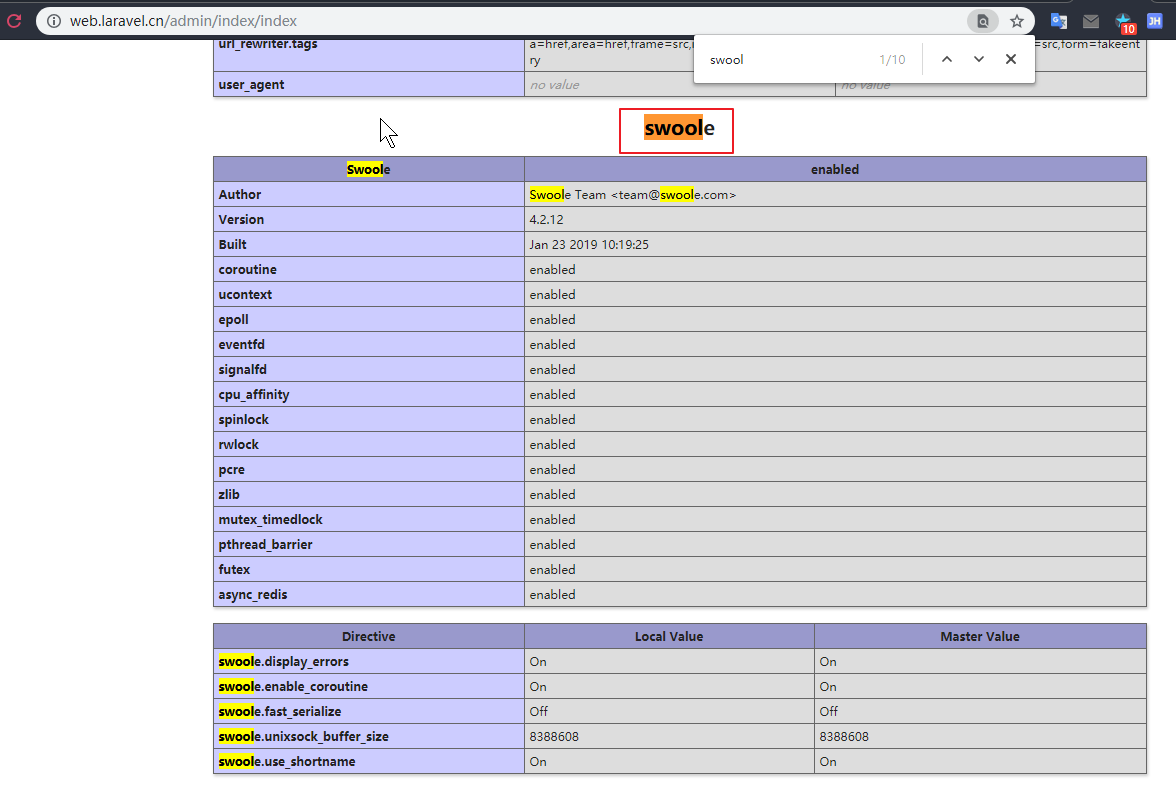Close the find bar
The height and width of the screenshot is (794, 1176).
pyautogui.click(x=1011, y=59)
